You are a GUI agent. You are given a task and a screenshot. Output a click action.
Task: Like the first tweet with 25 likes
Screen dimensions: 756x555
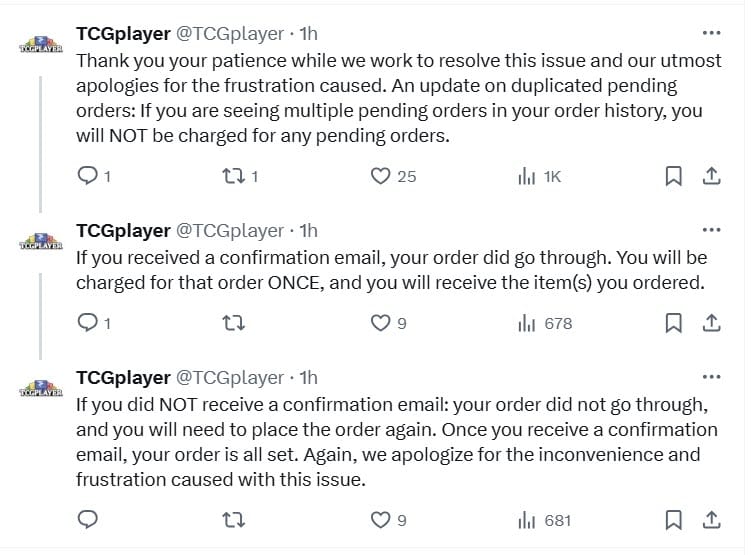pos(380,176)
